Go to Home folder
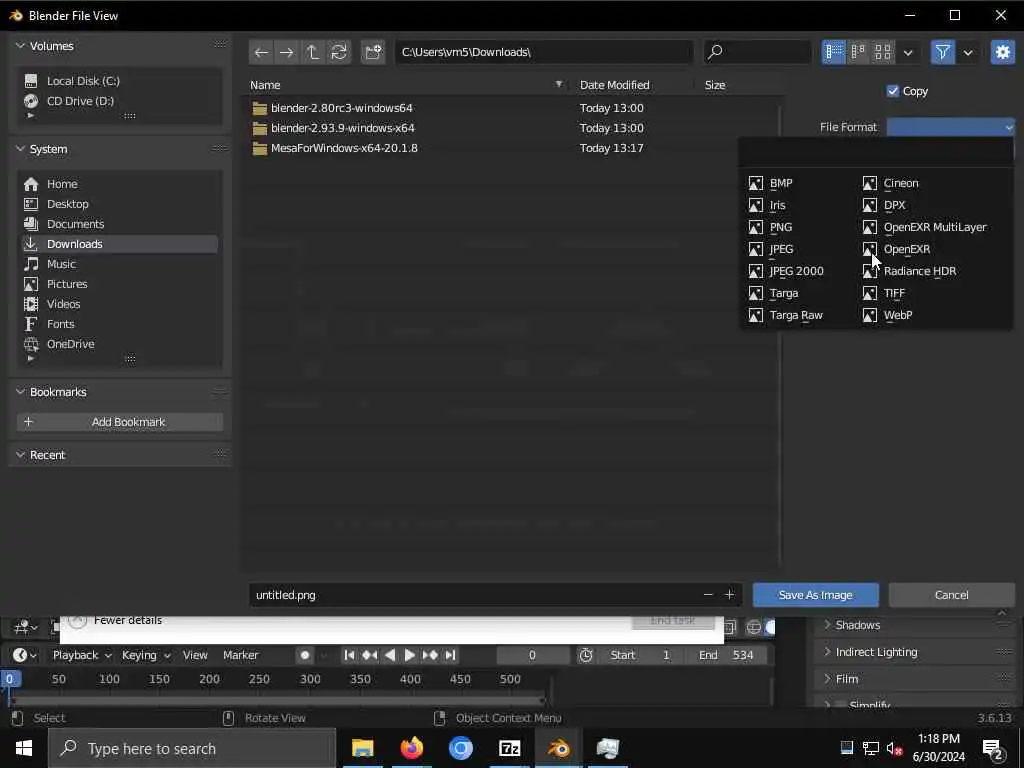The image size is (1024, 768). [120, 184]
